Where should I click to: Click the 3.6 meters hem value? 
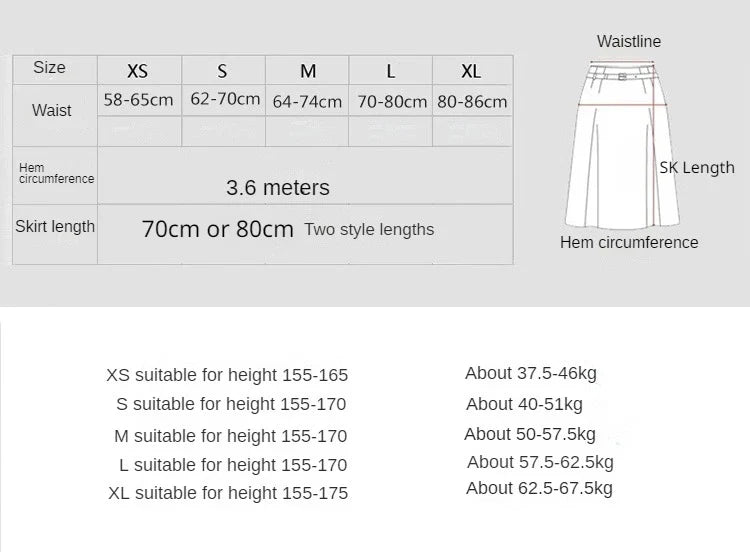coord(278,188)
